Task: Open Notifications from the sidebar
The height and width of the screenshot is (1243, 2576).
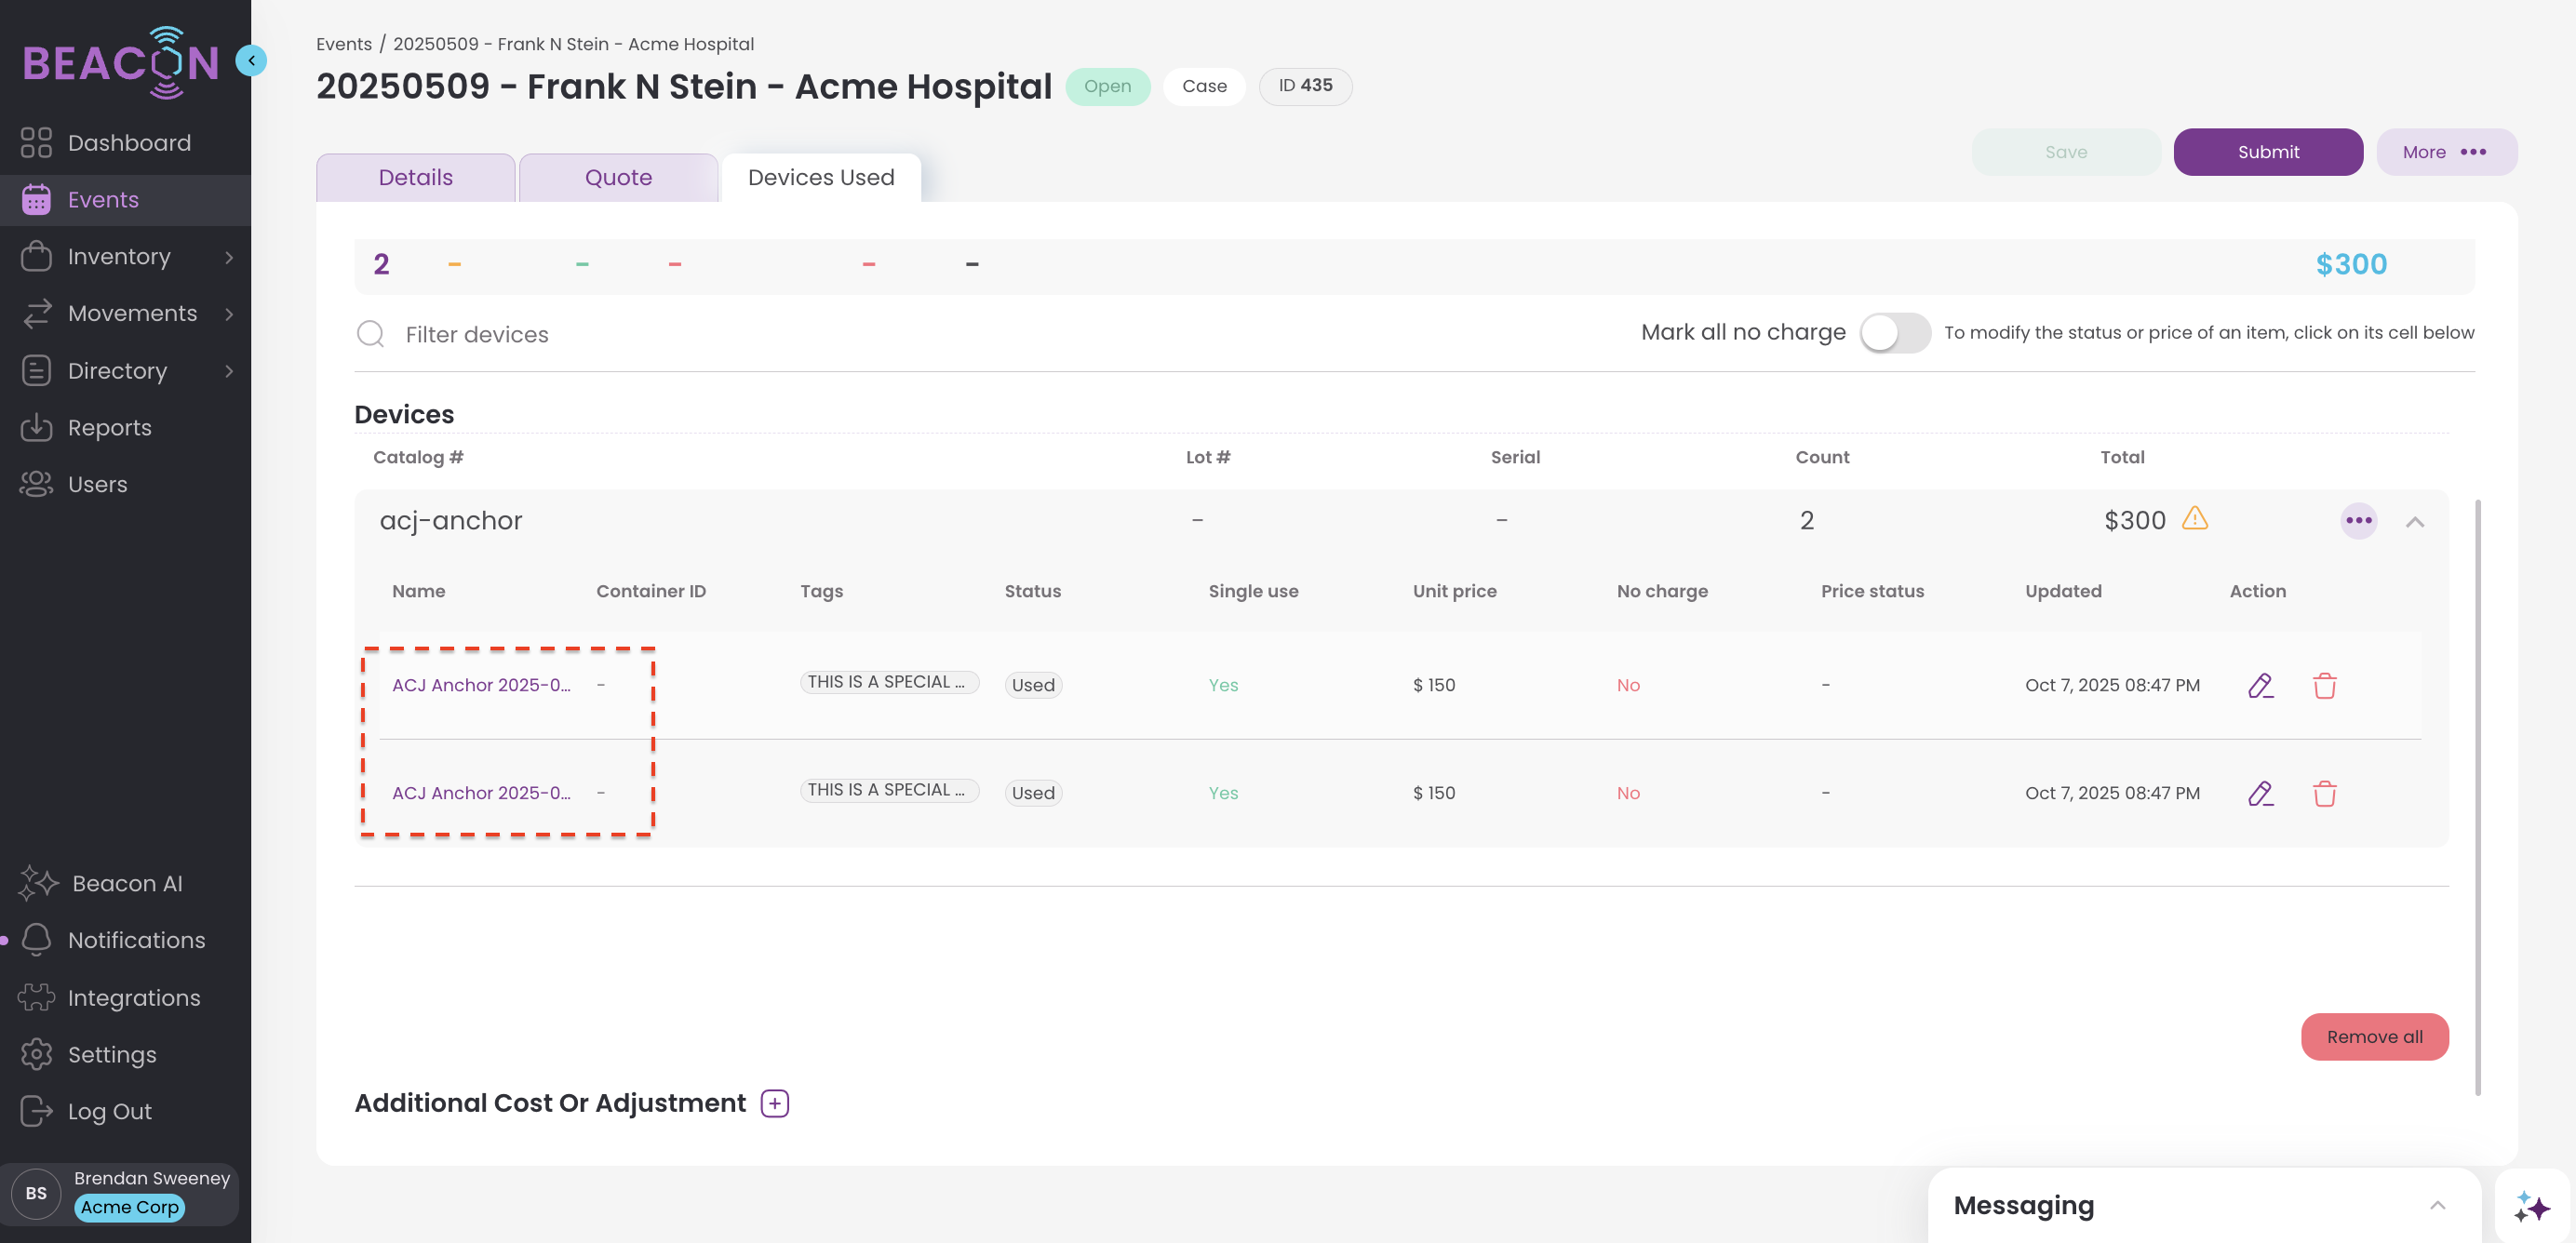Action: click(x=136, y=940)
